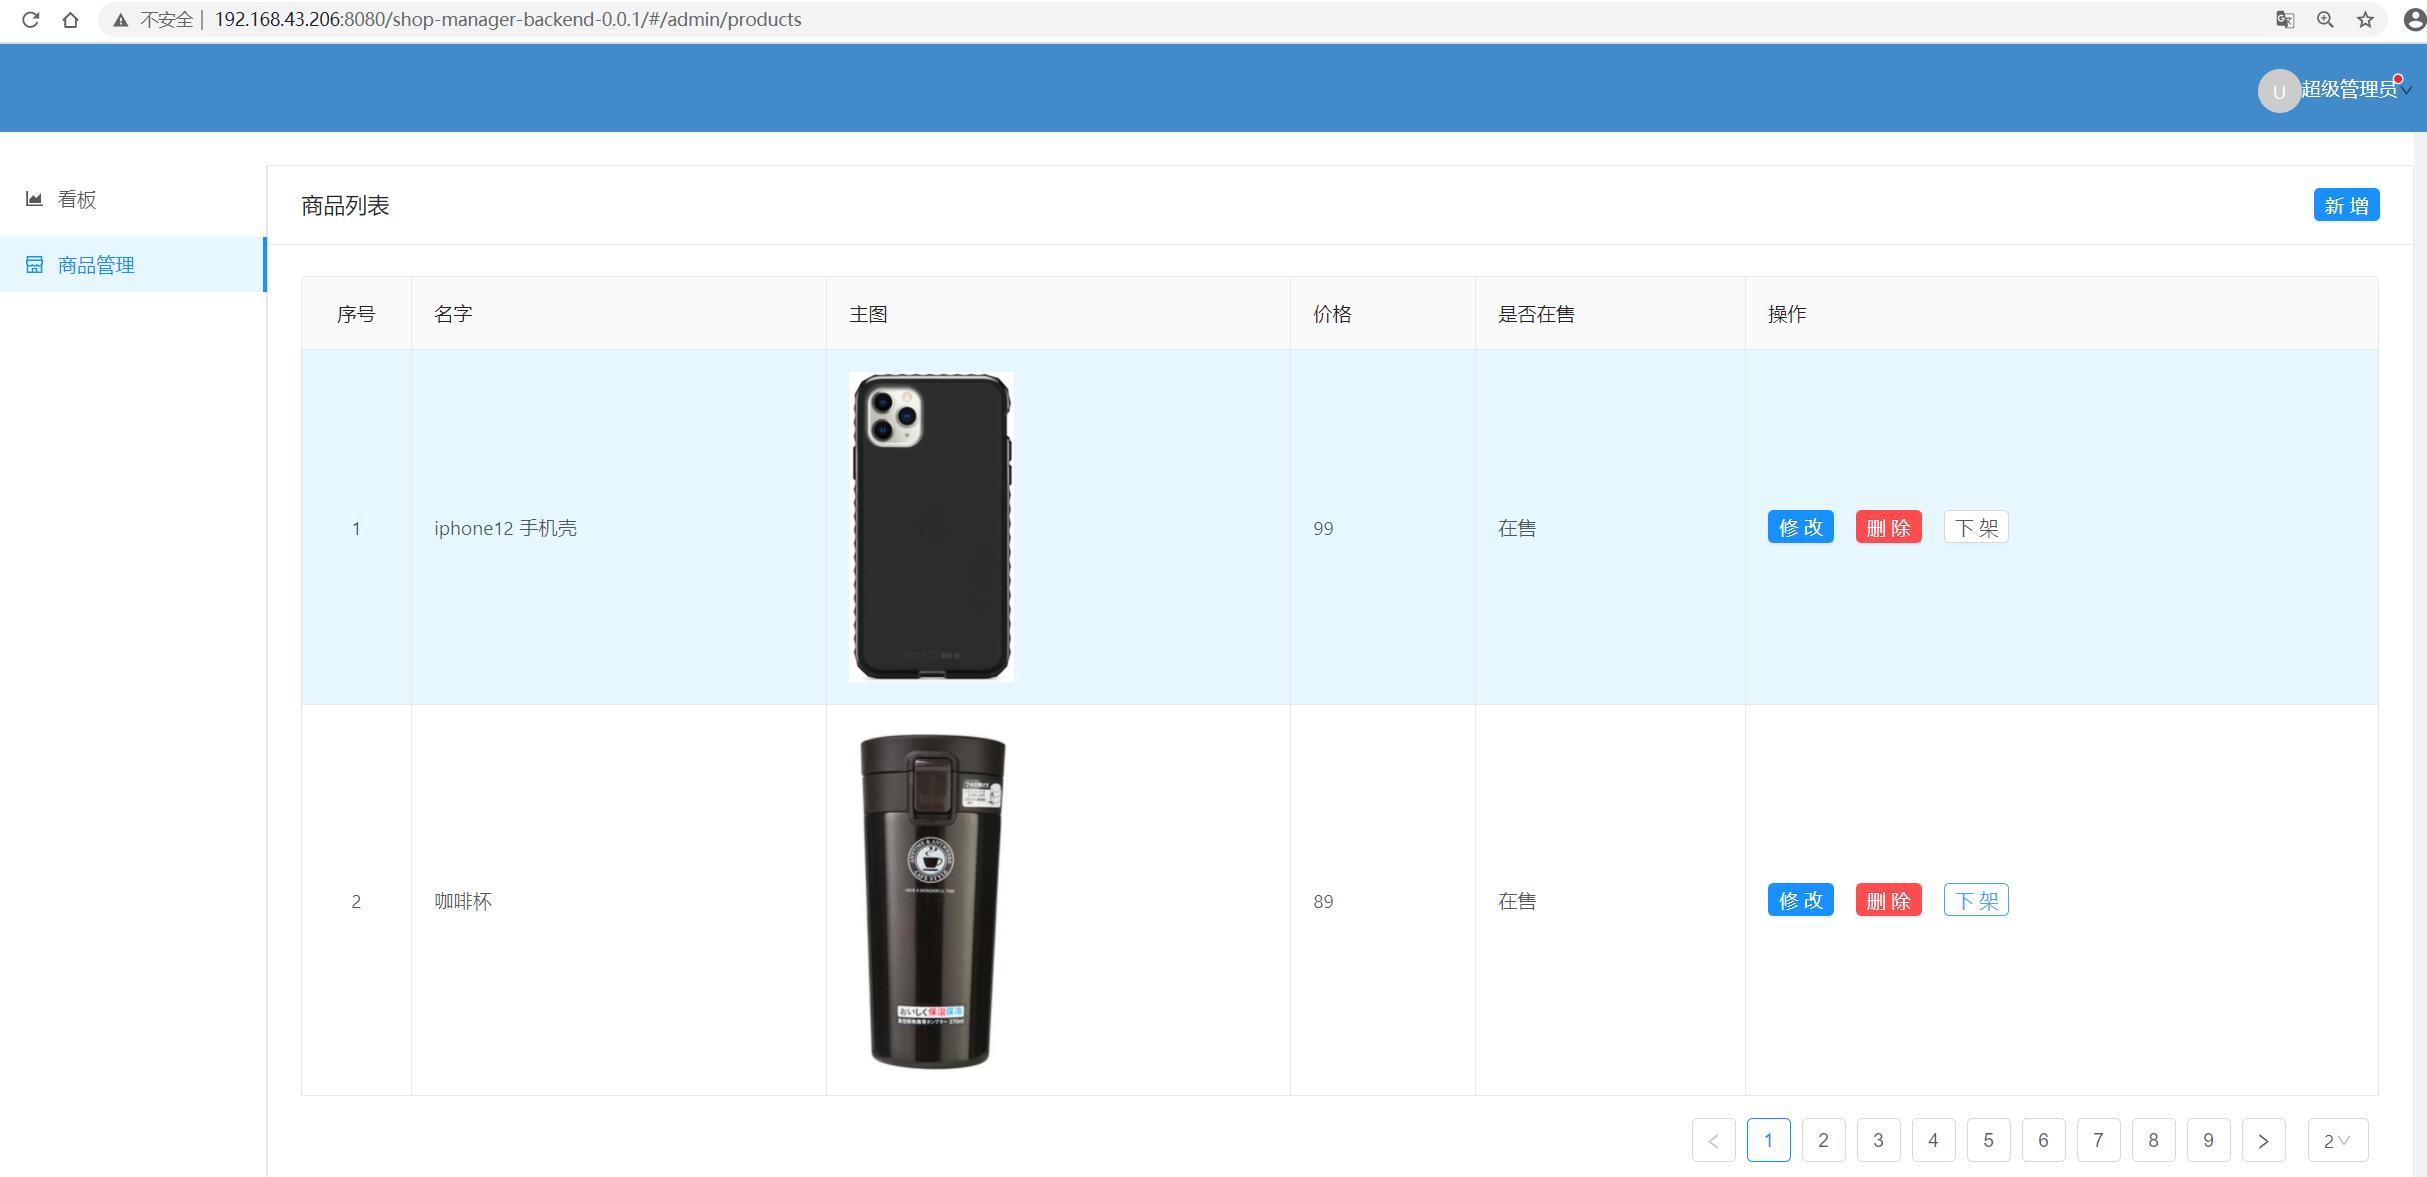Take 咖啡杯 off sale with 下架
The image size is (2427, 1177).
pos(1975,900)
